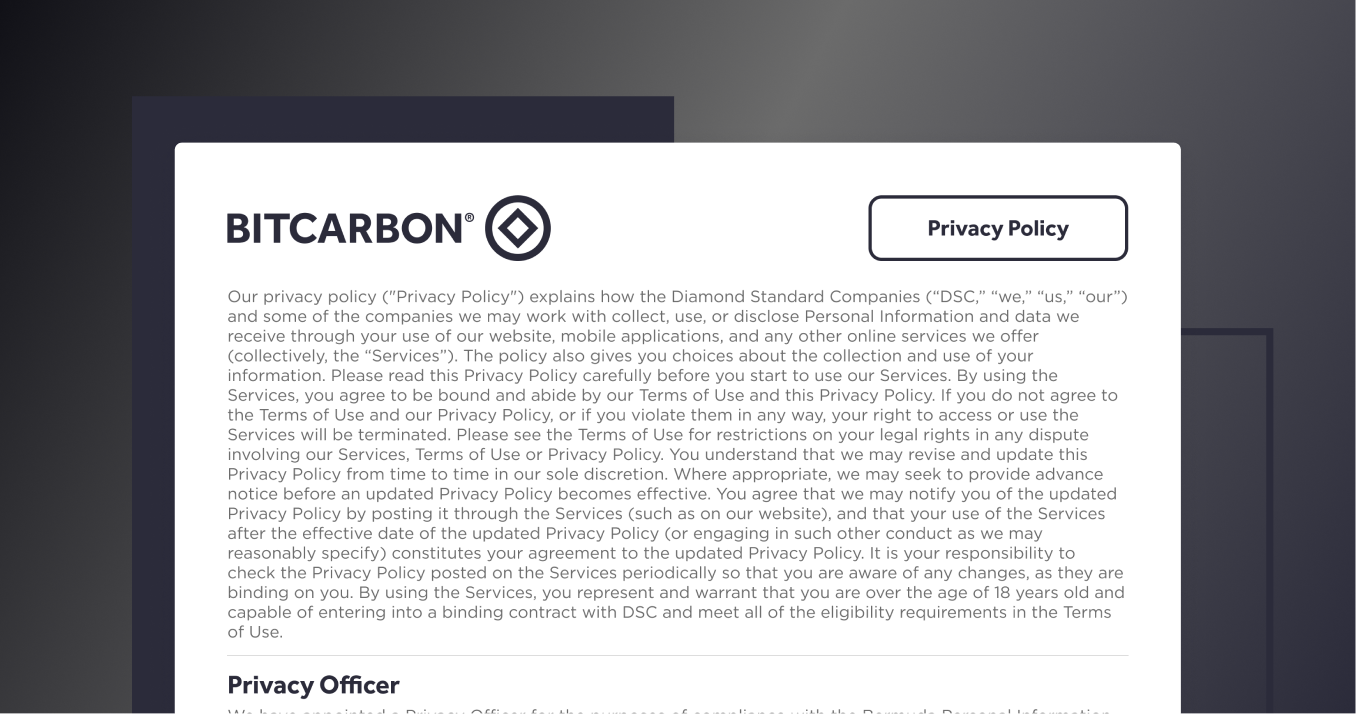Image resolution: width=1356 pixels, height=714 pixels.
Task: Select the Privacy Officer section heading
Action: point(313,685)
